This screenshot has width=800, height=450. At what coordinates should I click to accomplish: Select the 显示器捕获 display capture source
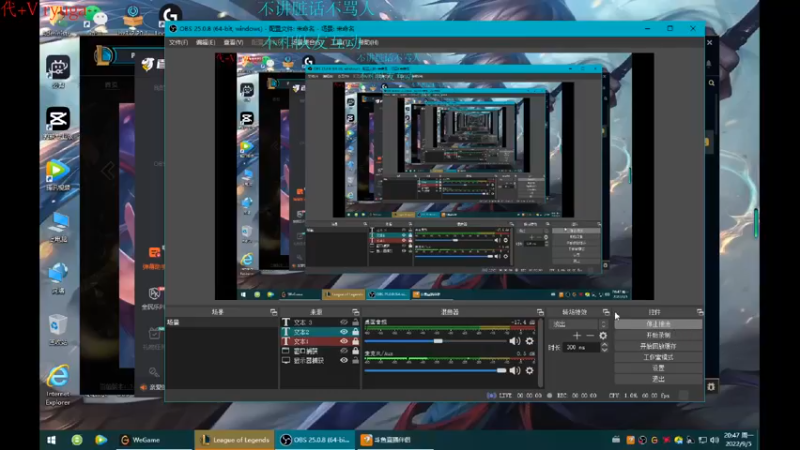(x=320, y=360)
